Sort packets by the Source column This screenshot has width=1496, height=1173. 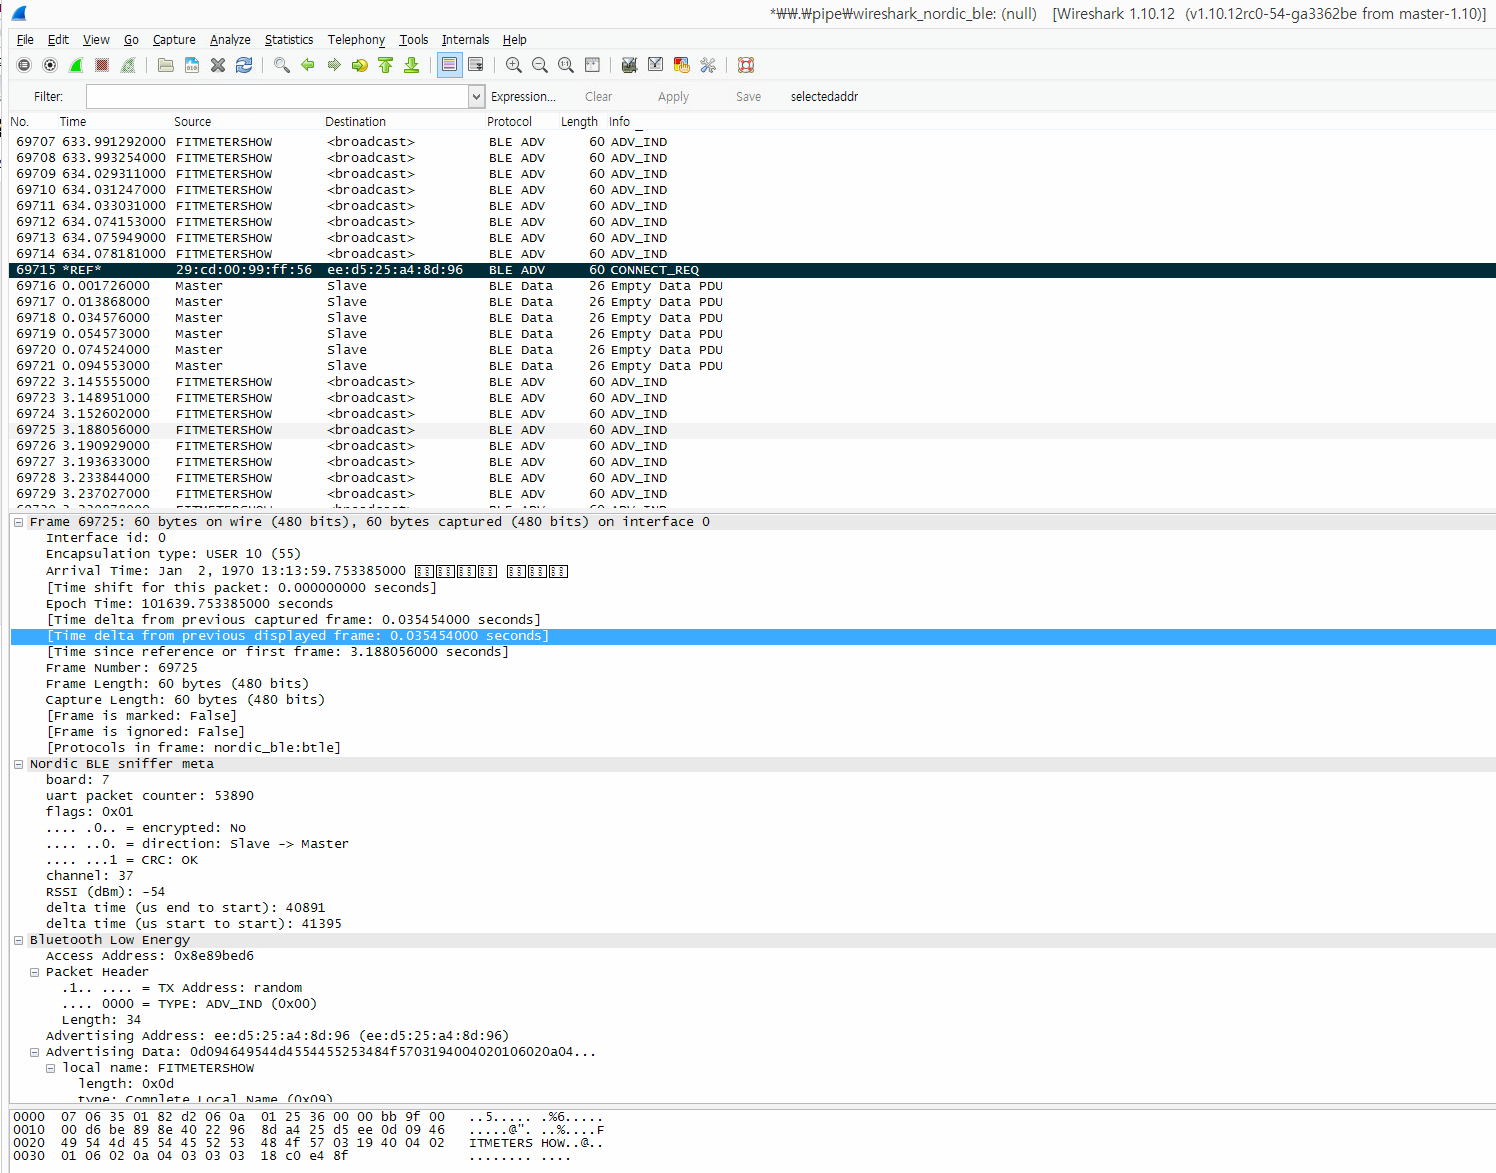point(192,122)
